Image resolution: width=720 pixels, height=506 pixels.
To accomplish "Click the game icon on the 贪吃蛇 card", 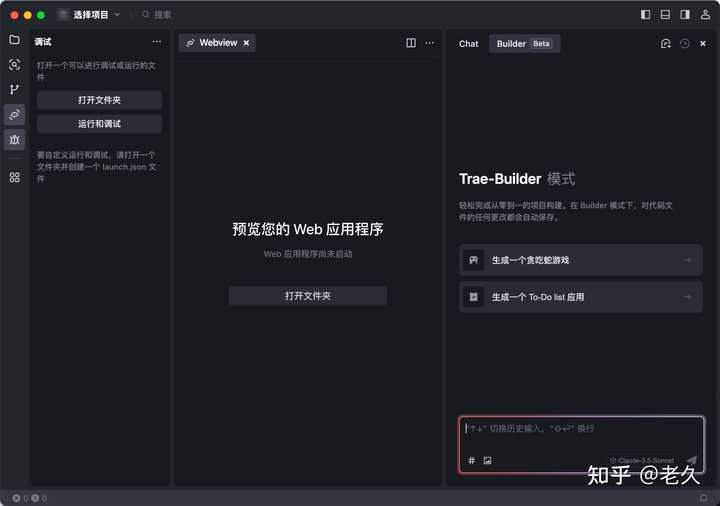I will pos(473,260).
